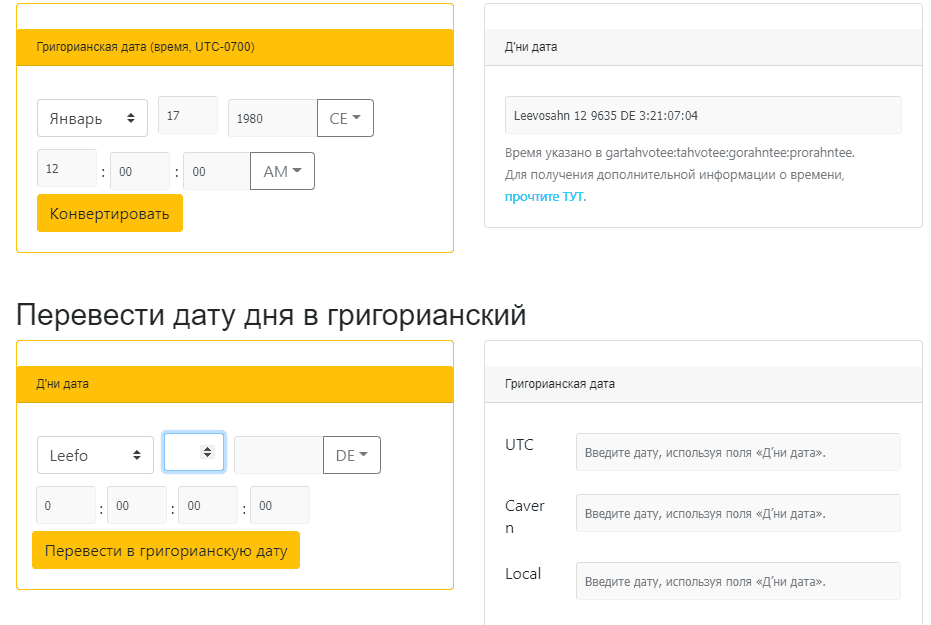The height and width of the screenshot is (625, 931).
Task: Open the CE era dropdown
Action: point(345,117)
